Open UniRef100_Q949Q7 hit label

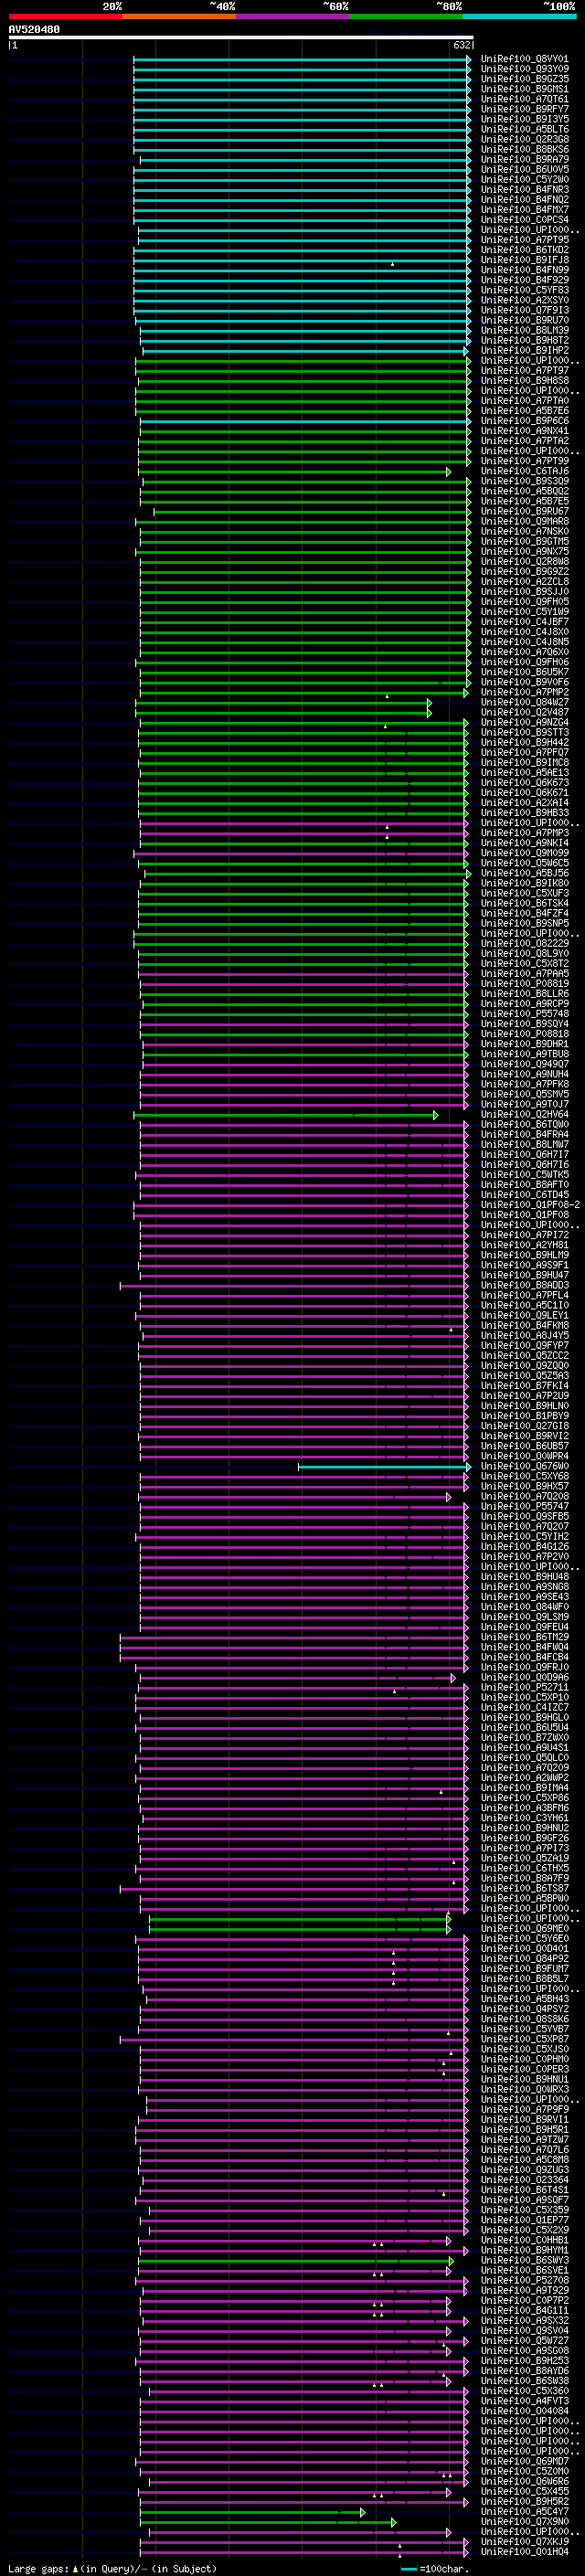point(524,1064)
